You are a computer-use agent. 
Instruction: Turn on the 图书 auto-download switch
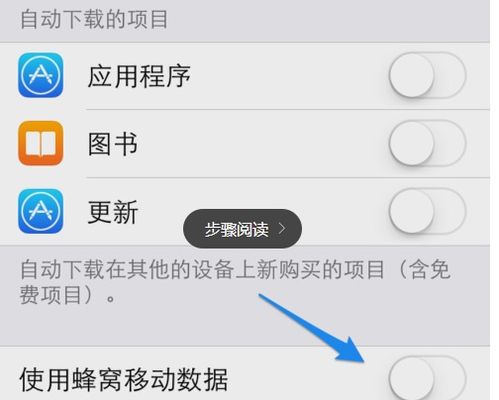(427, 143)
